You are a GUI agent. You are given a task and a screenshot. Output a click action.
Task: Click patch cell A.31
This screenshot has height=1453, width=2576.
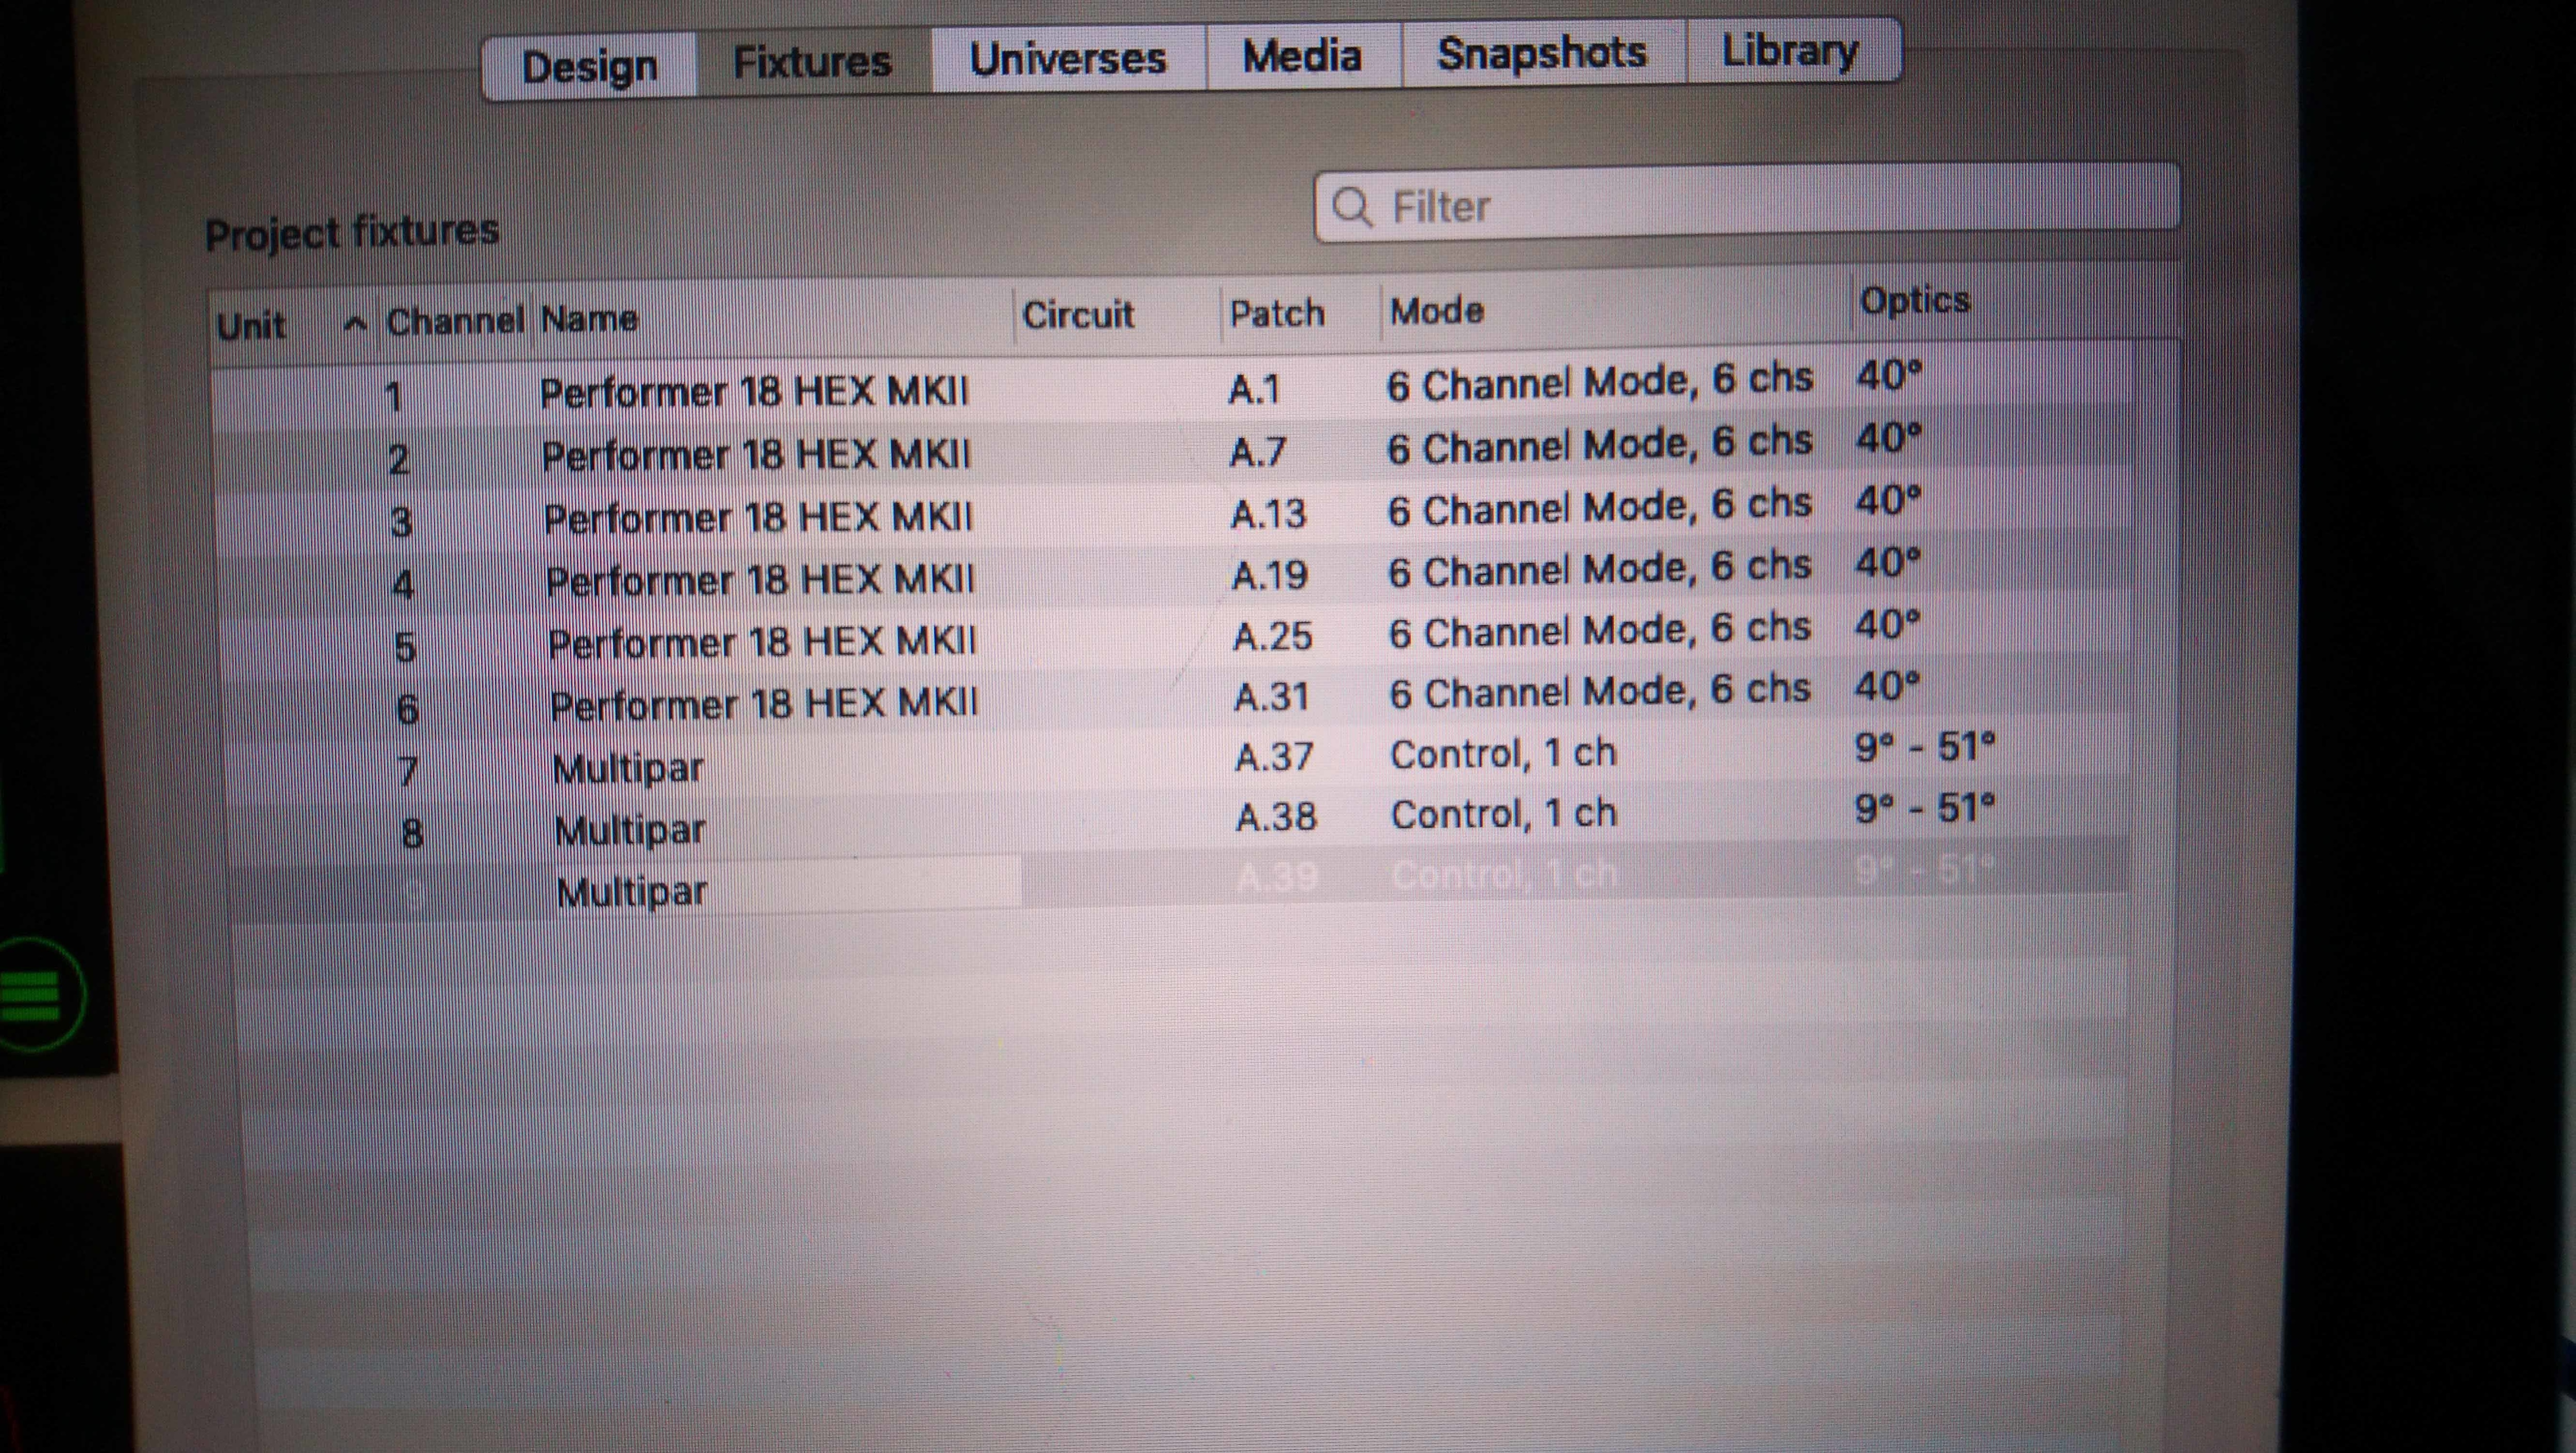point(1271,696)
